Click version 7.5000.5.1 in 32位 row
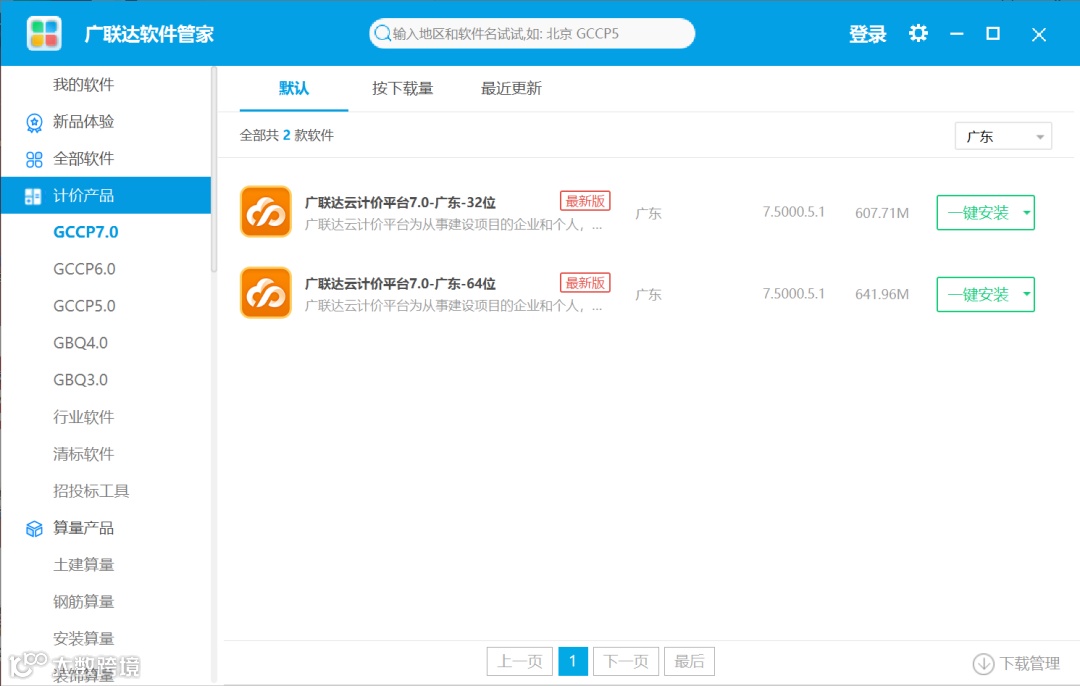 pyautogui.click(x=793, y=212)
